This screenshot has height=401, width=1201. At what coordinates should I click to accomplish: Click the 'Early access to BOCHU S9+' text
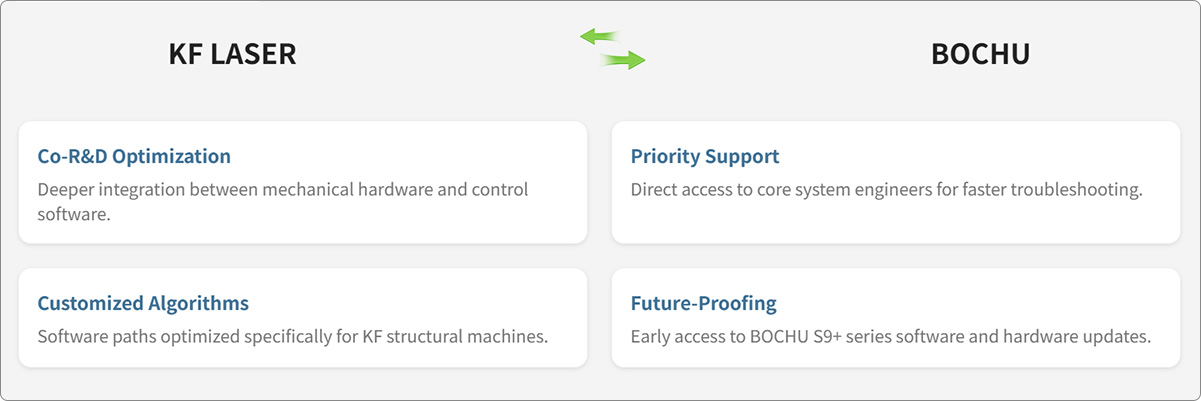(891, 336)
